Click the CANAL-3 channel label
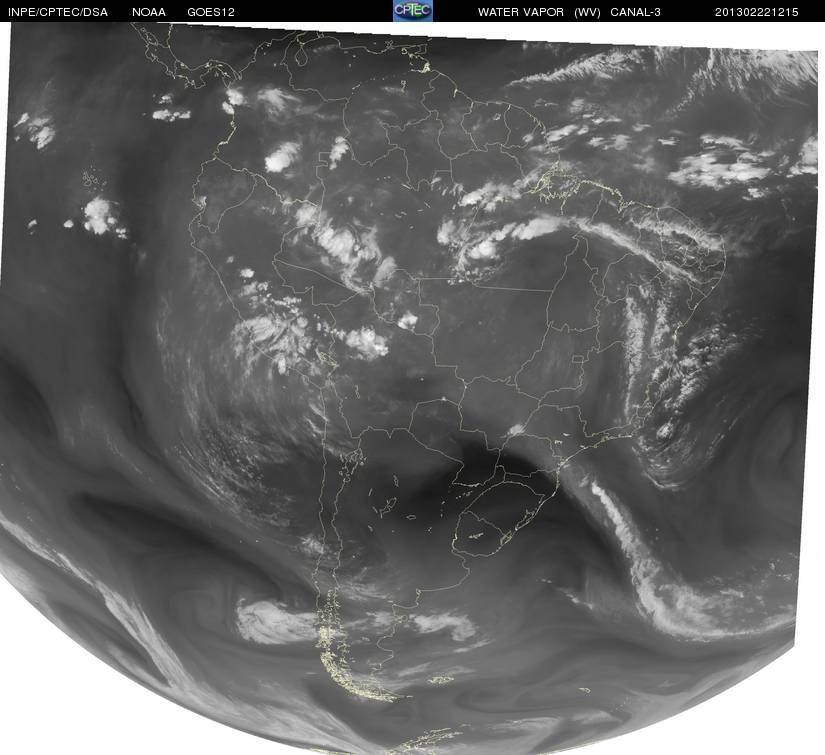Viewport: 825px width, 755px height. [x=635, y=12]
